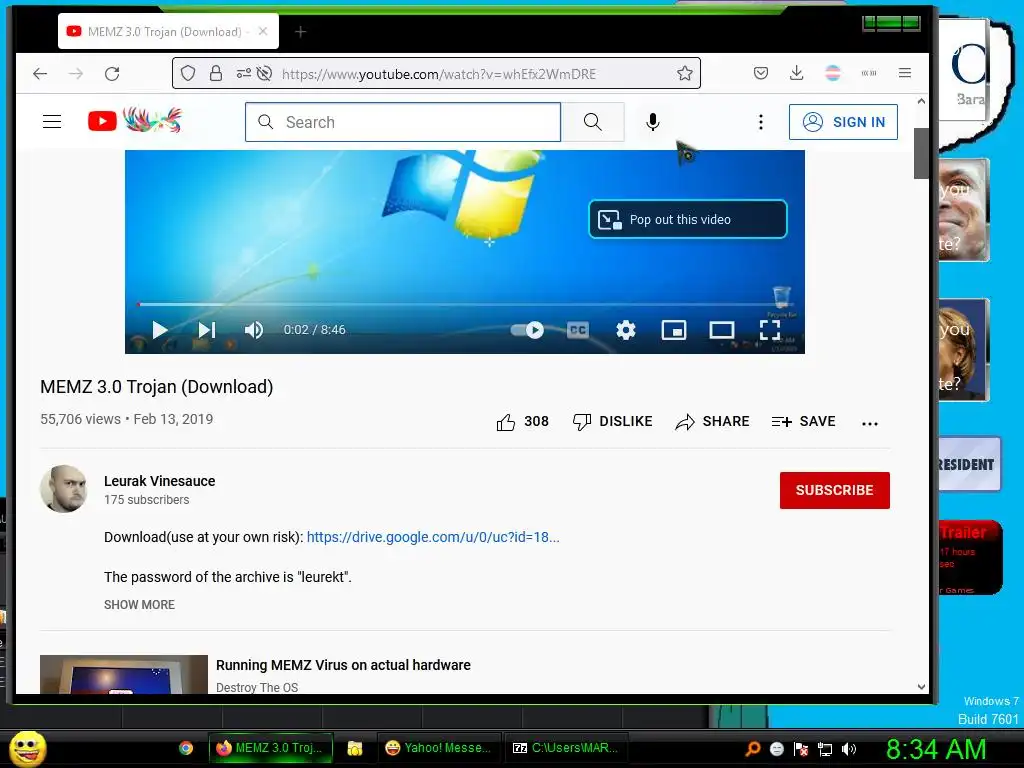The width and height of the screenshot is (1024, 768).
Task: Enable miniplayer mode
Action: [674, 330]
